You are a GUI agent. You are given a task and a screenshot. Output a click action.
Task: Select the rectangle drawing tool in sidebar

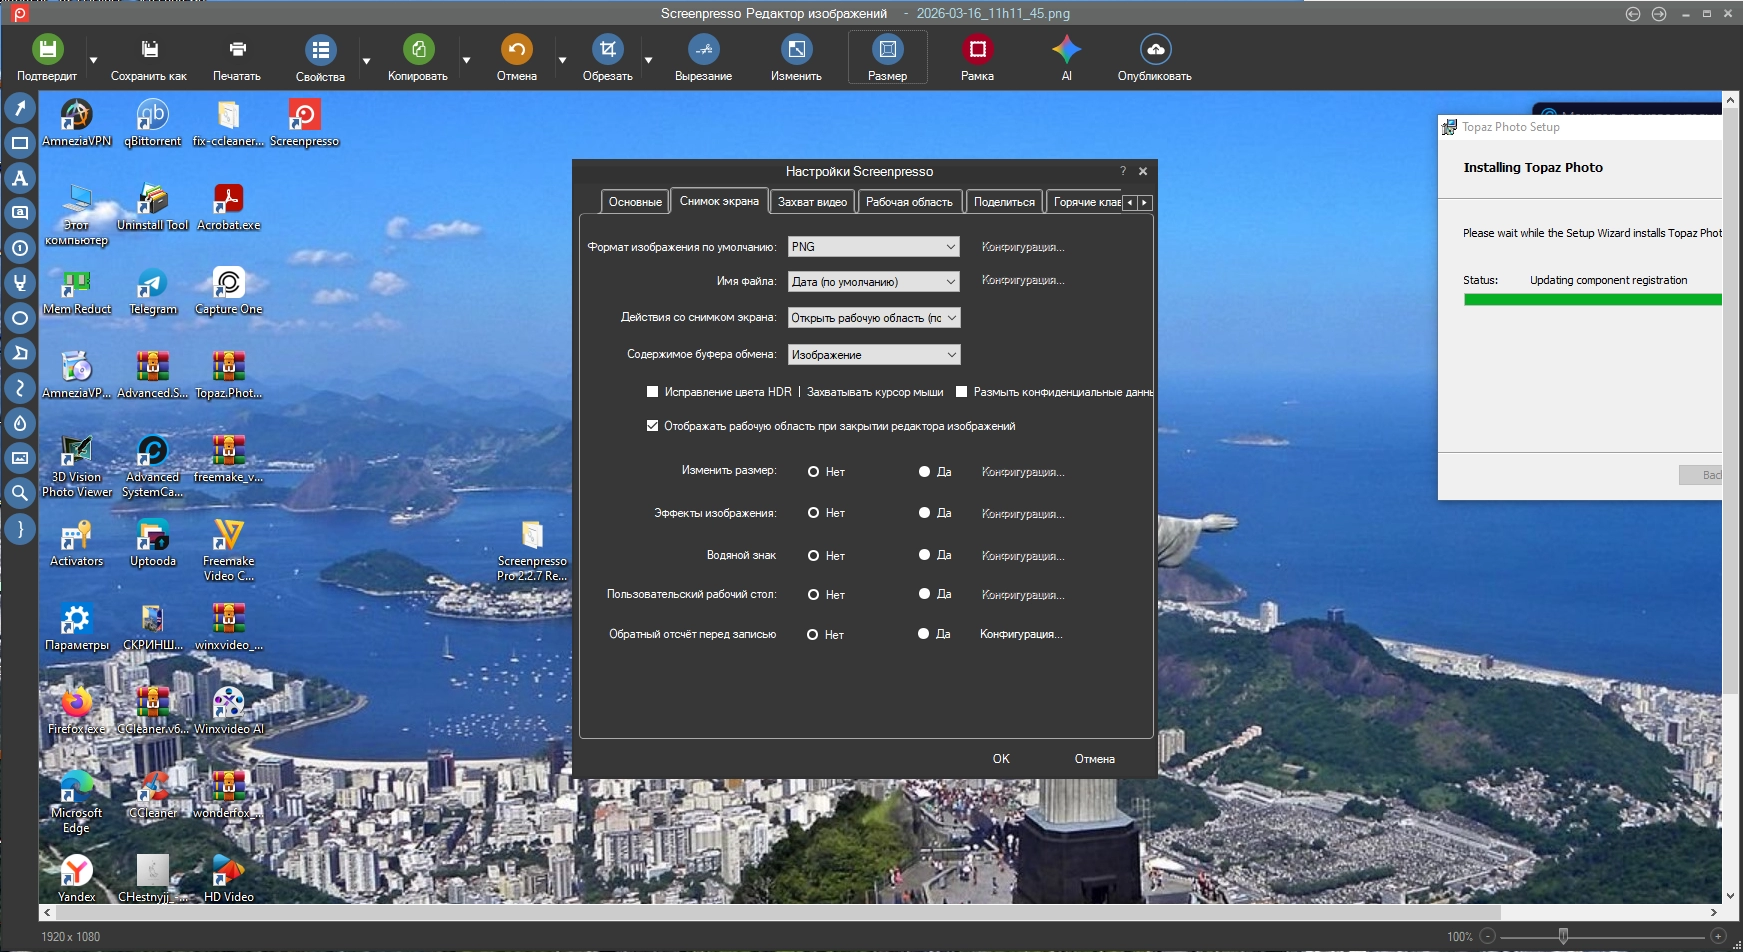coord(19,143)
